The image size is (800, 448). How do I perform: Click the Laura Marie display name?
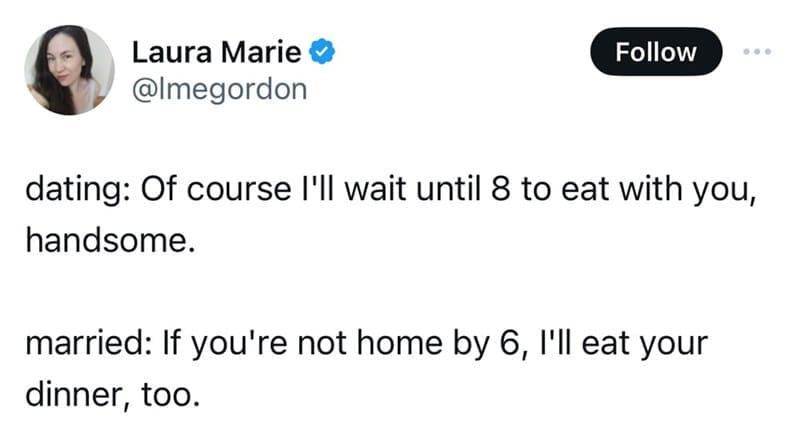pyautogui.click(x=218, y=49)
